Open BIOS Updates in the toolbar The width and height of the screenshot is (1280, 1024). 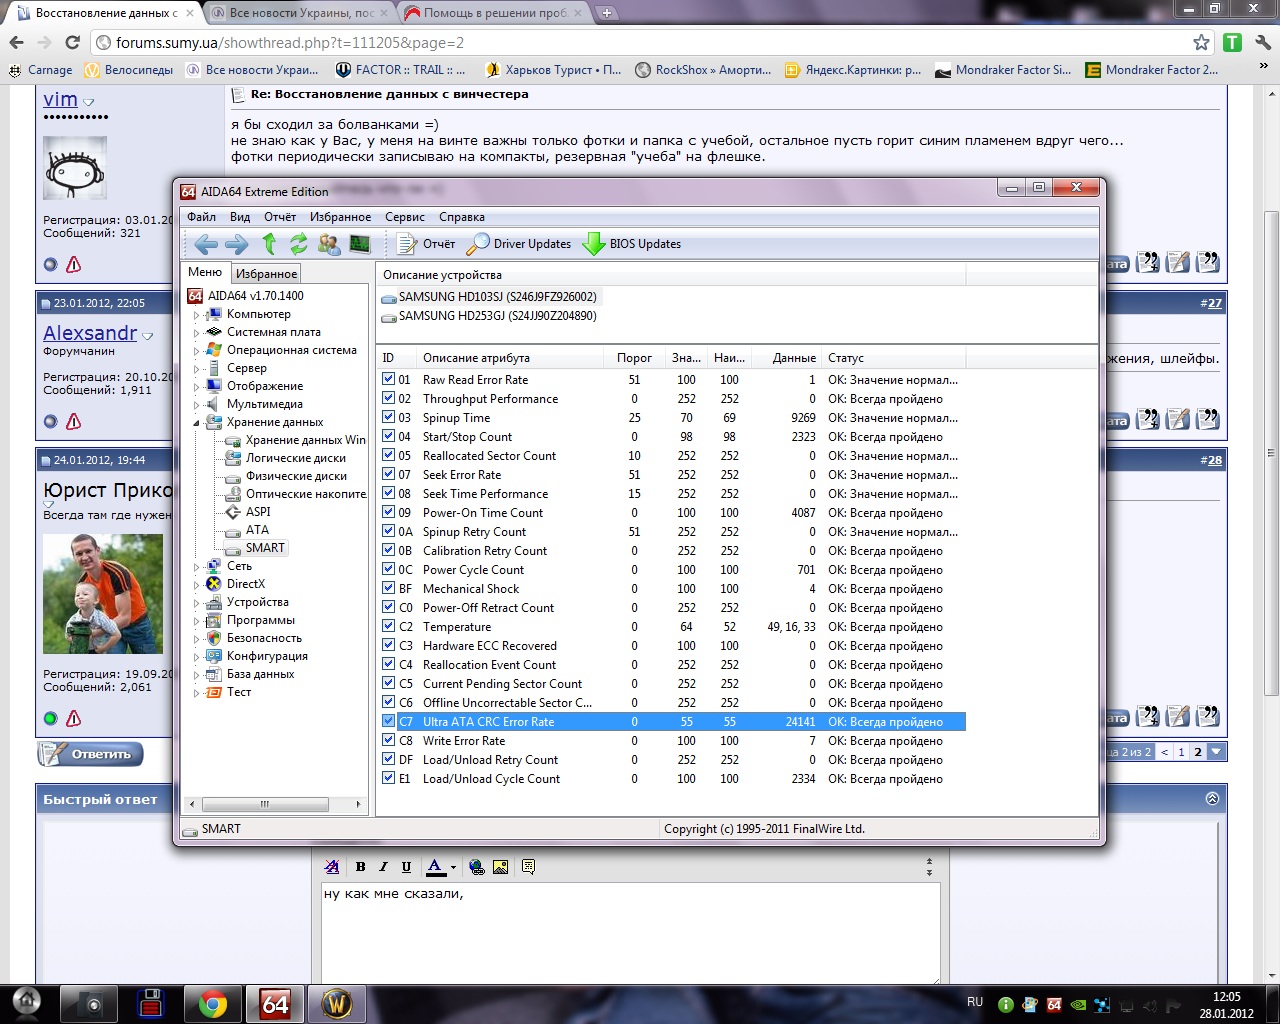pyautogui.click(x=632, y=244)
